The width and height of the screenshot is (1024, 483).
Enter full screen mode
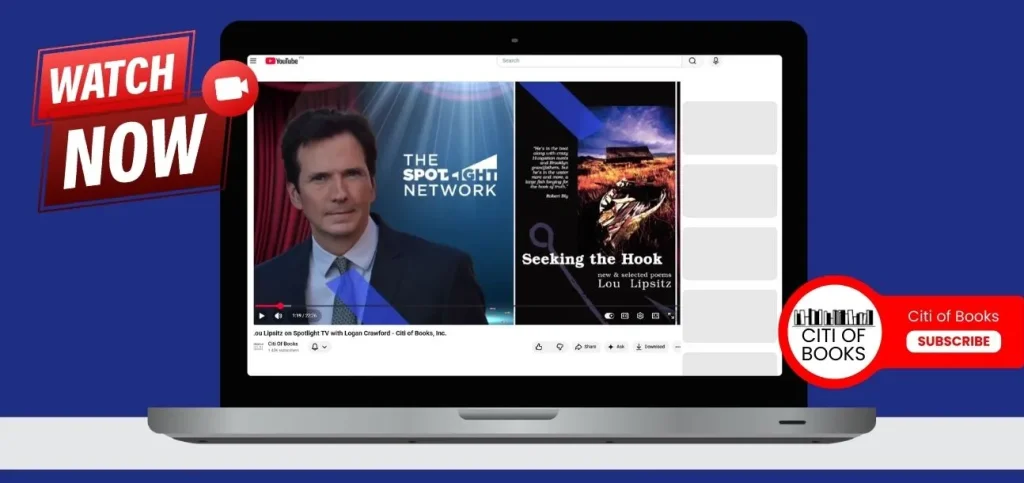point(670,316)
